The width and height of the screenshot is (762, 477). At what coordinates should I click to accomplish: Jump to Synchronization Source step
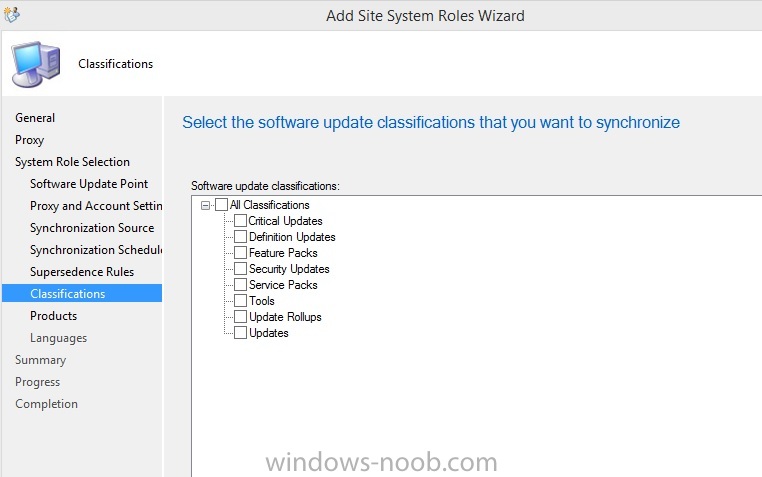click(x=92, y=228)
